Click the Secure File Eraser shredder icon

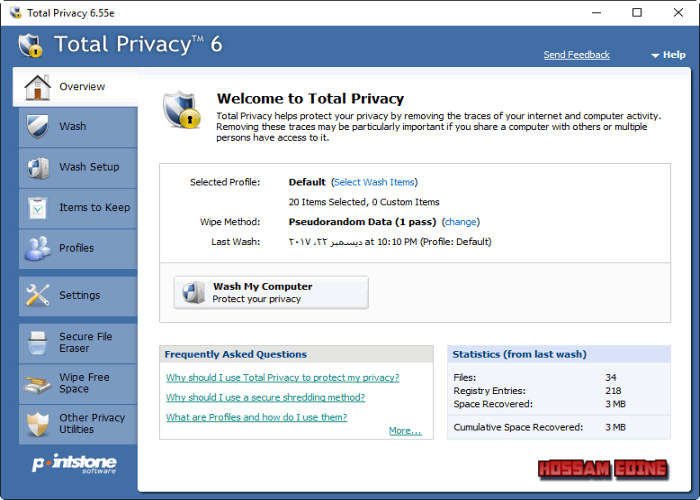[38, 342]
